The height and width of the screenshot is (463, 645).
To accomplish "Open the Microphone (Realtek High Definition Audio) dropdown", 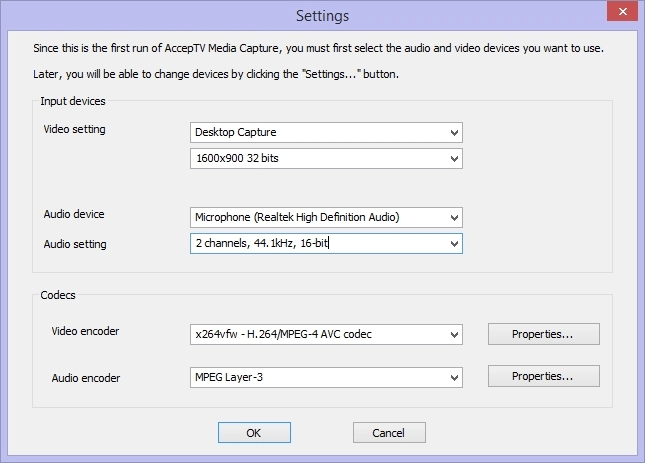I will (326, 217).
